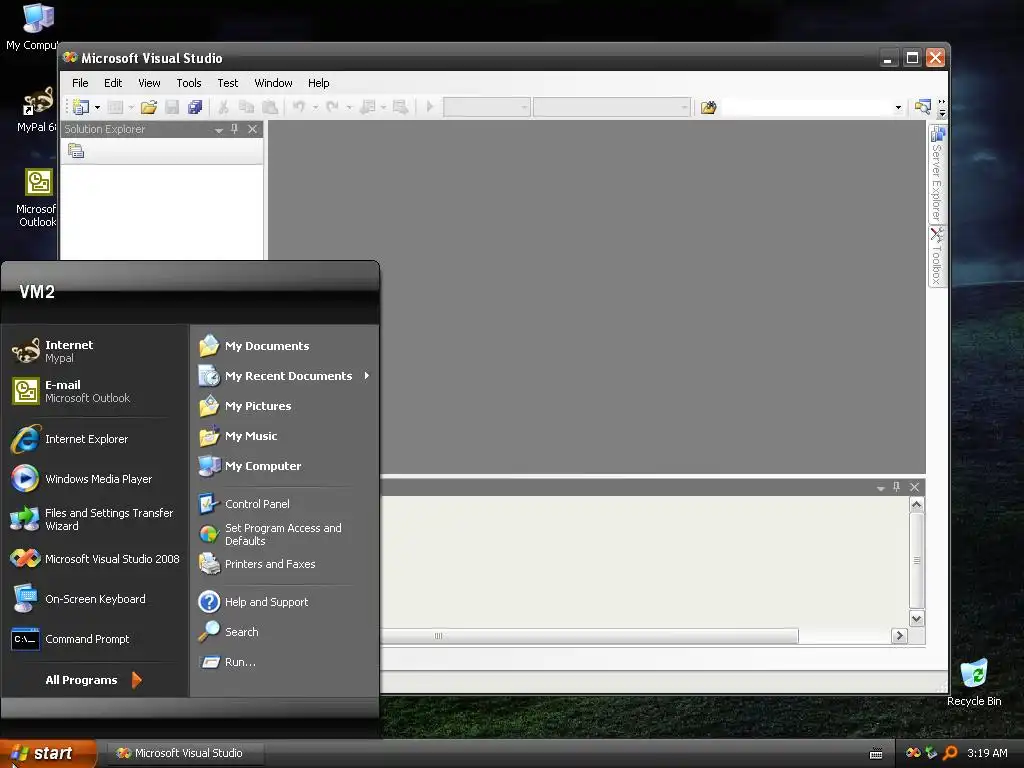Launch Mypal Internet browser from Start menu
Image resolution: width=1024 pixels, height=768 pixels.
[x=95, y=351]
